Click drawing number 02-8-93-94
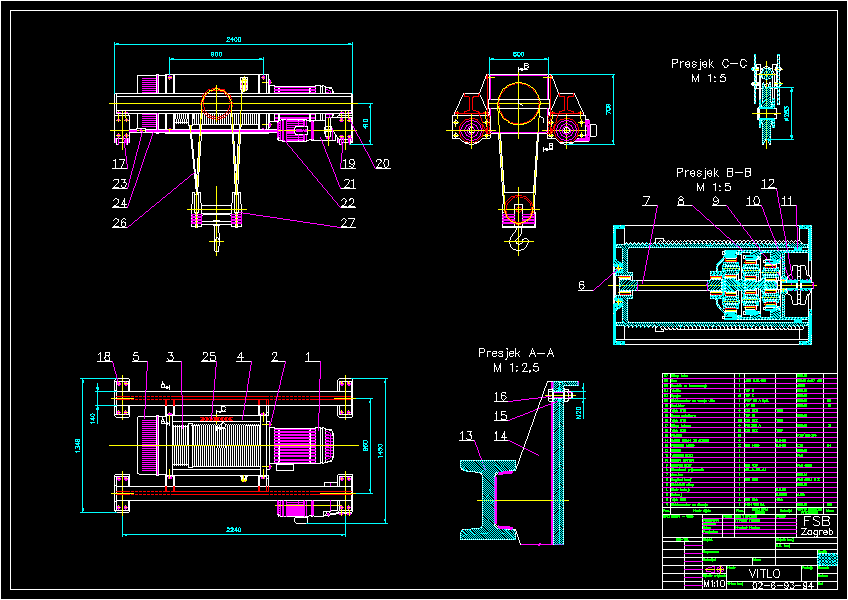 (x=783, y=586)
